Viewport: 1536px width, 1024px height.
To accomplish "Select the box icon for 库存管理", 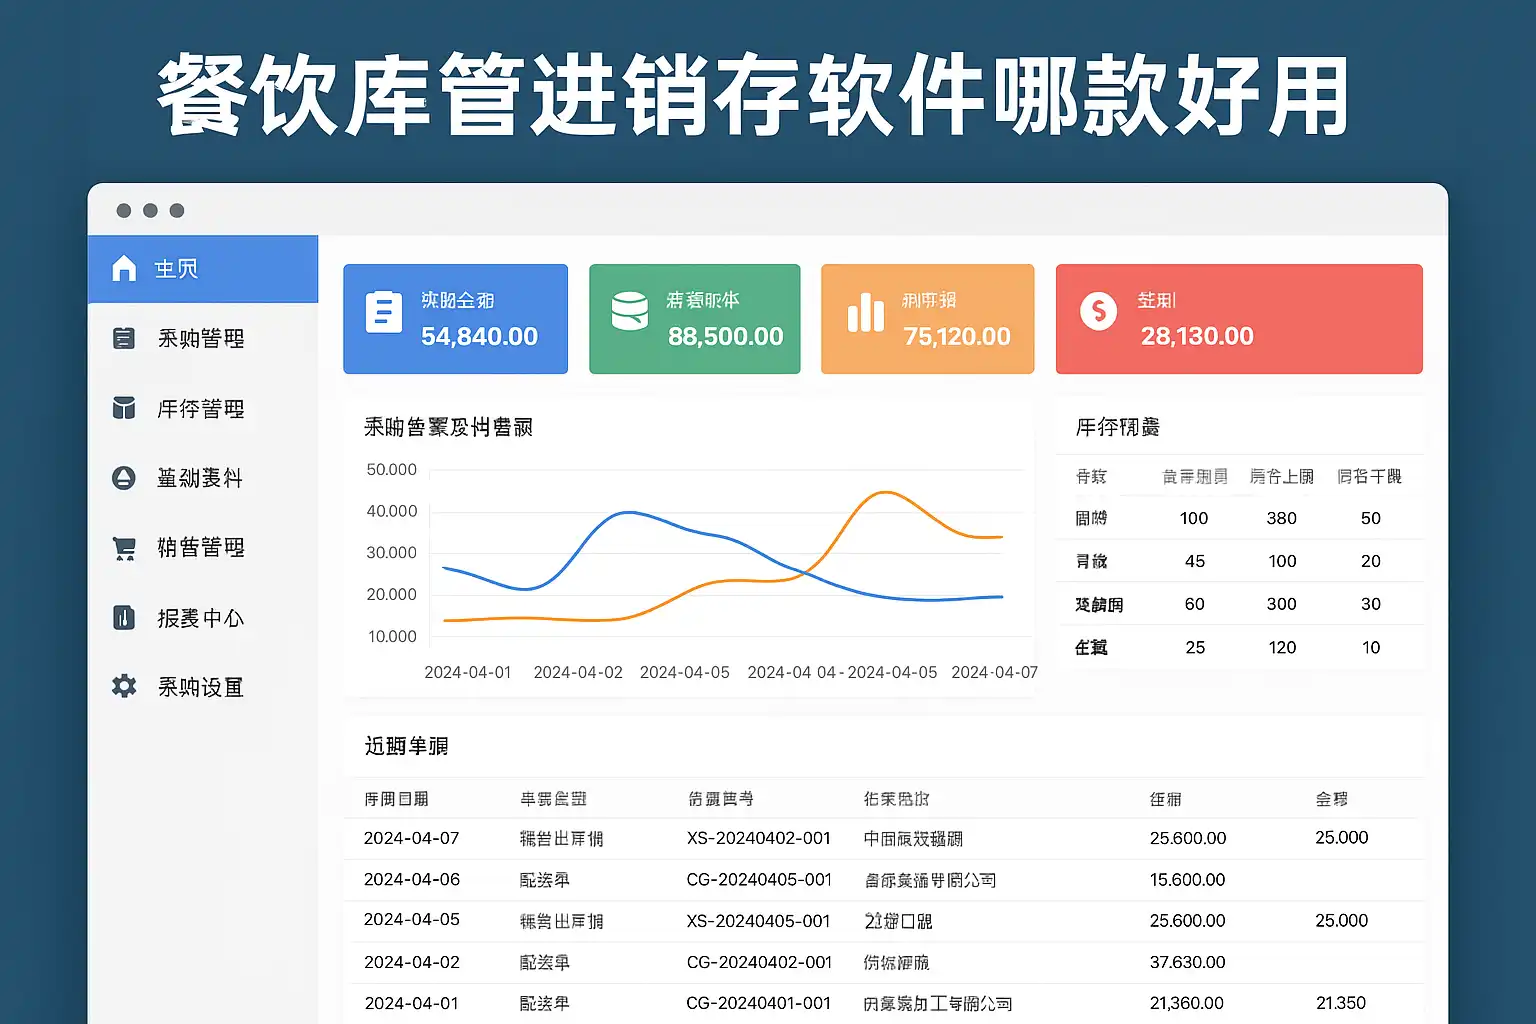I will tap(124, 408).
